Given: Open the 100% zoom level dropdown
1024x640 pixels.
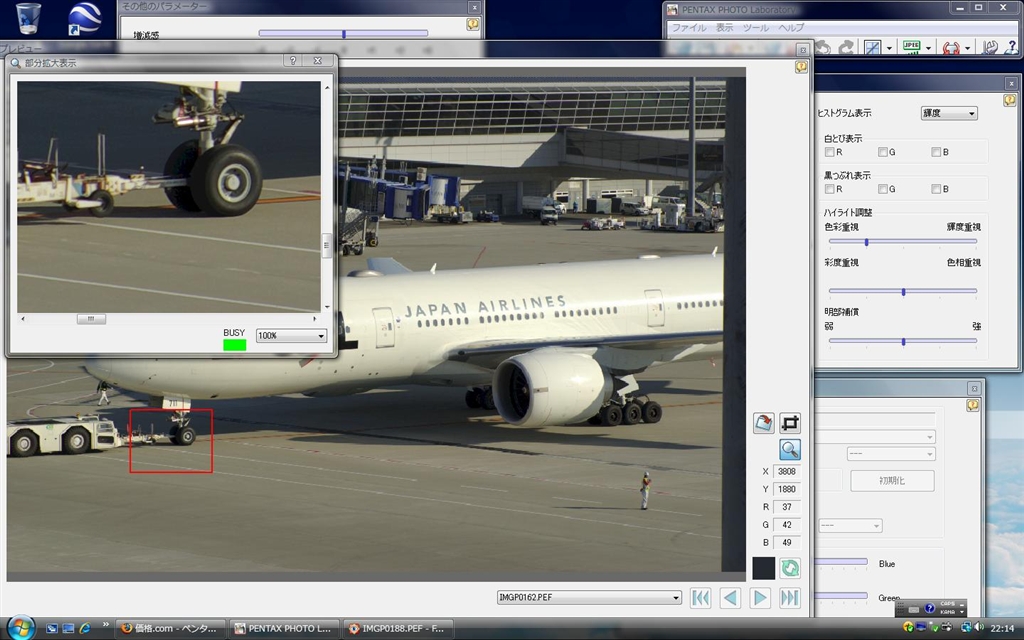Looking at the screenshot, I should click(291, 336).
